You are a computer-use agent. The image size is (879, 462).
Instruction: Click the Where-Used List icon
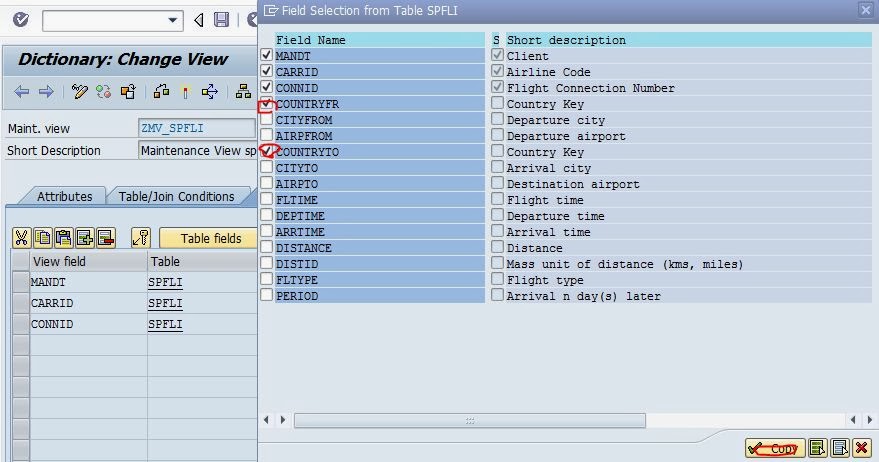pyautogui.click(x=210, y=92)
